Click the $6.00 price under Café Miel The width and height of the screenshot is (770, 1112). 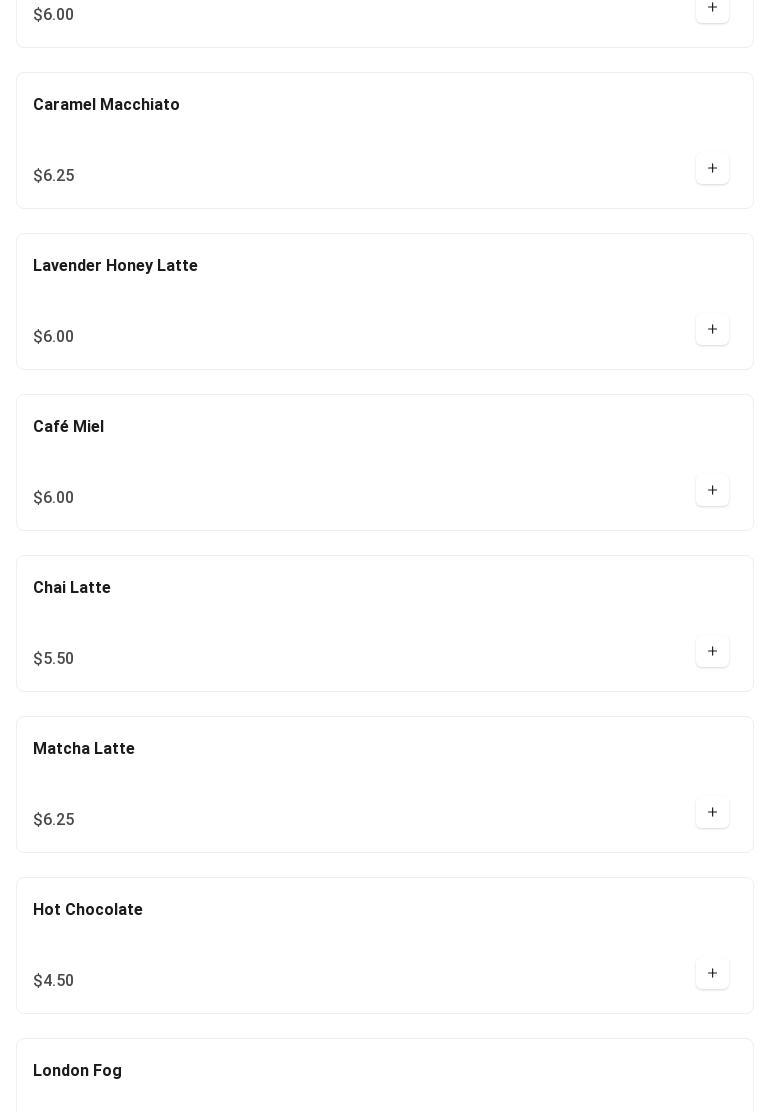tap(53, 497)
